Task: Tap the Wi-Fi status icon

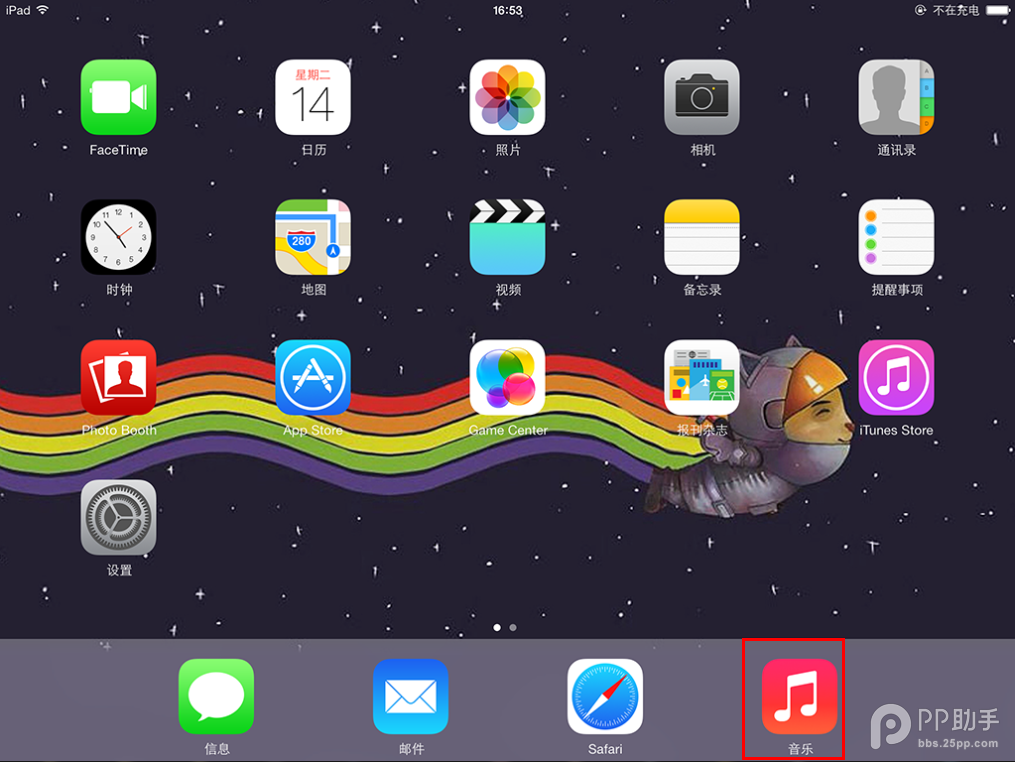Action: (43, 10)
